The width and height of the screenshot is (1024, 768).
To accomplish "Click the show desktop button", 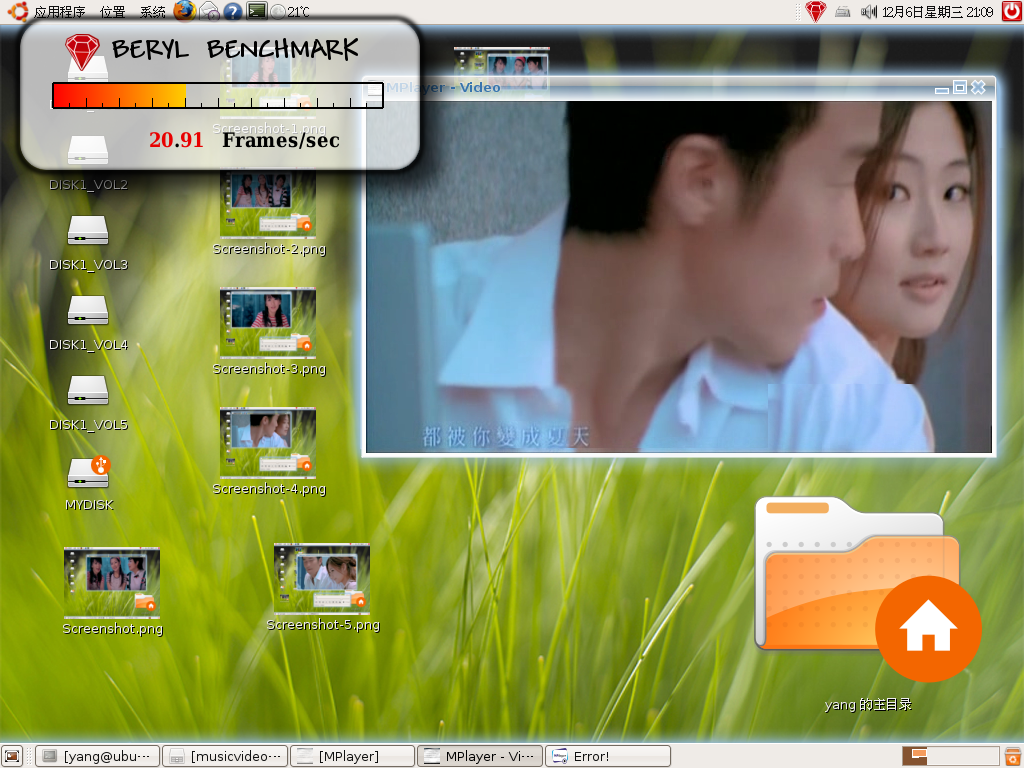I will coord(12,756).
